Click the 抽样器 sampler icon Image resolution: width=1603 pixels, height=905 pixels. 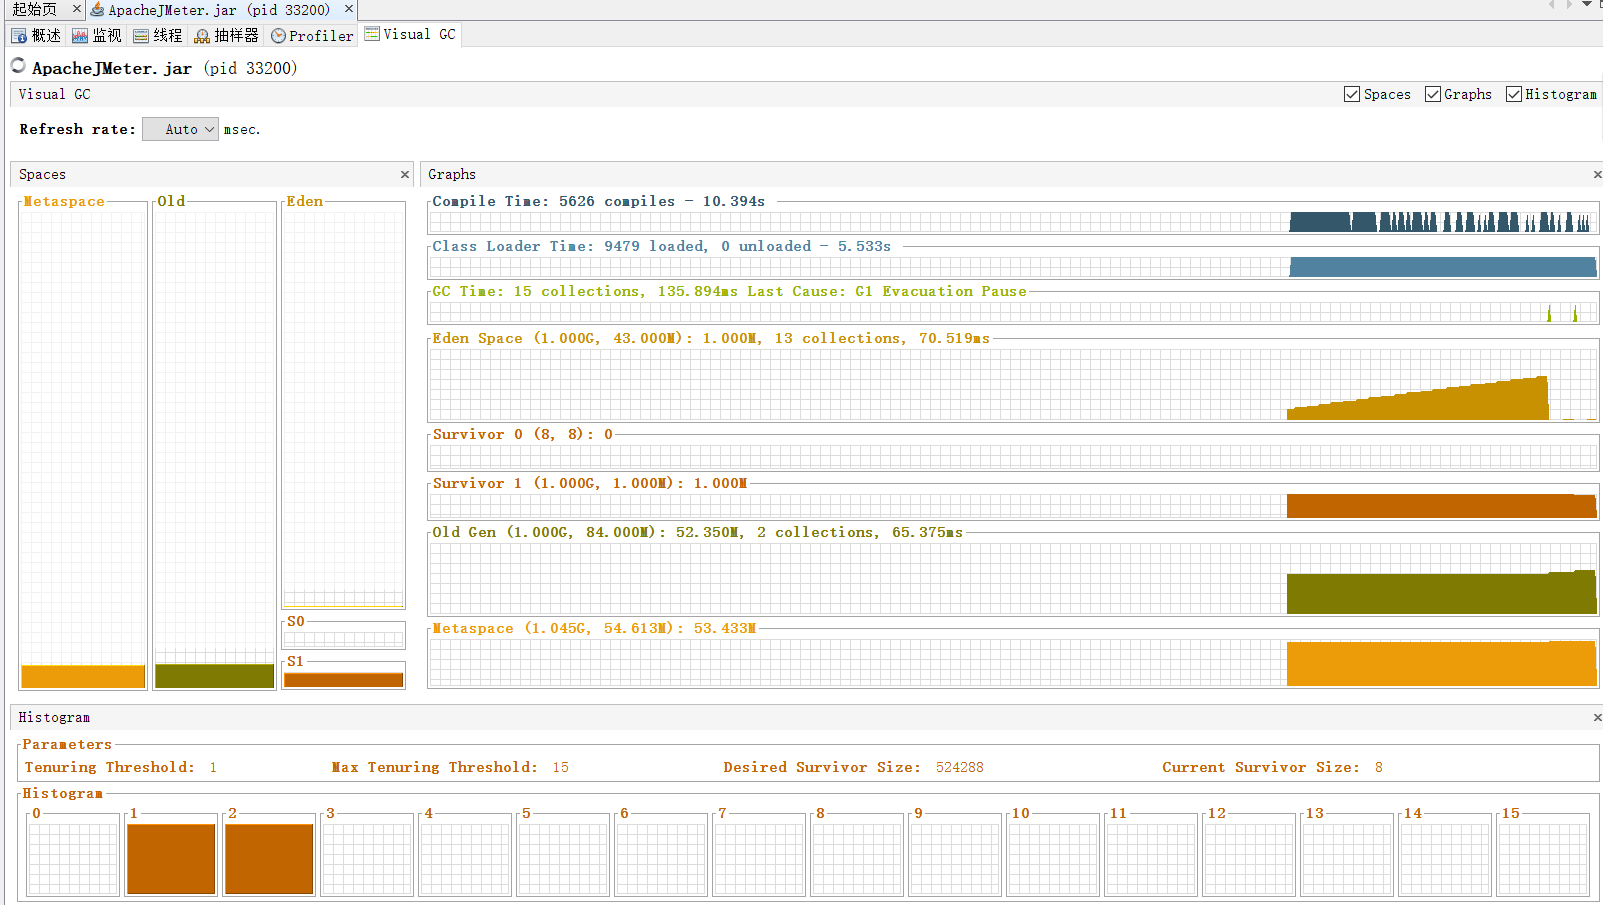202,36
